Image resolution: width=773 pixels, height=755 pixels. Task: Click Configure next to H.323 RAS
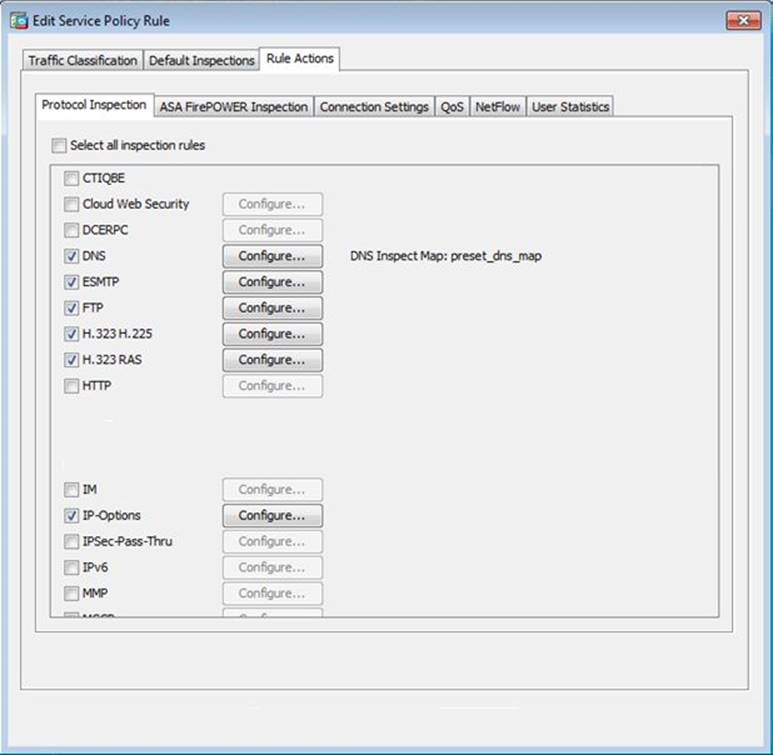pyautogui.click(x=271, y=360)
